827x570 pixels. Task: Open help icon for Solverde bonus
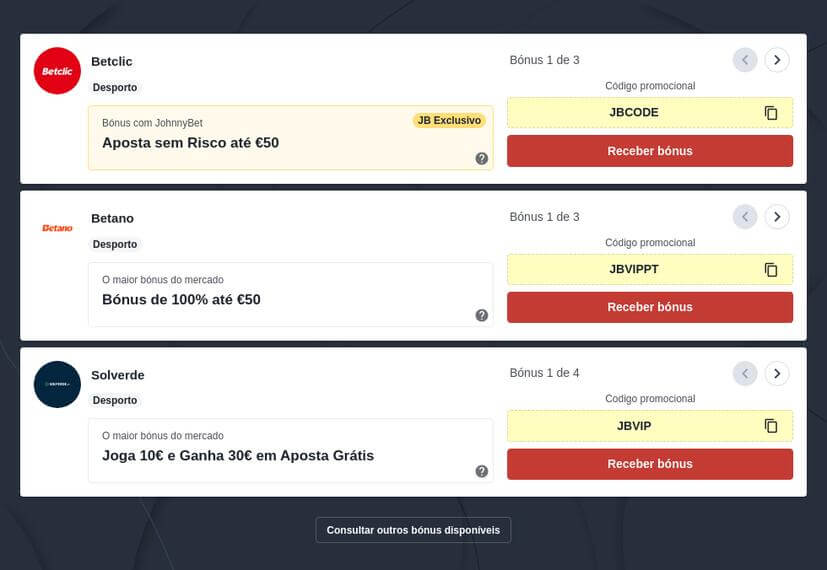click(482, 471)
